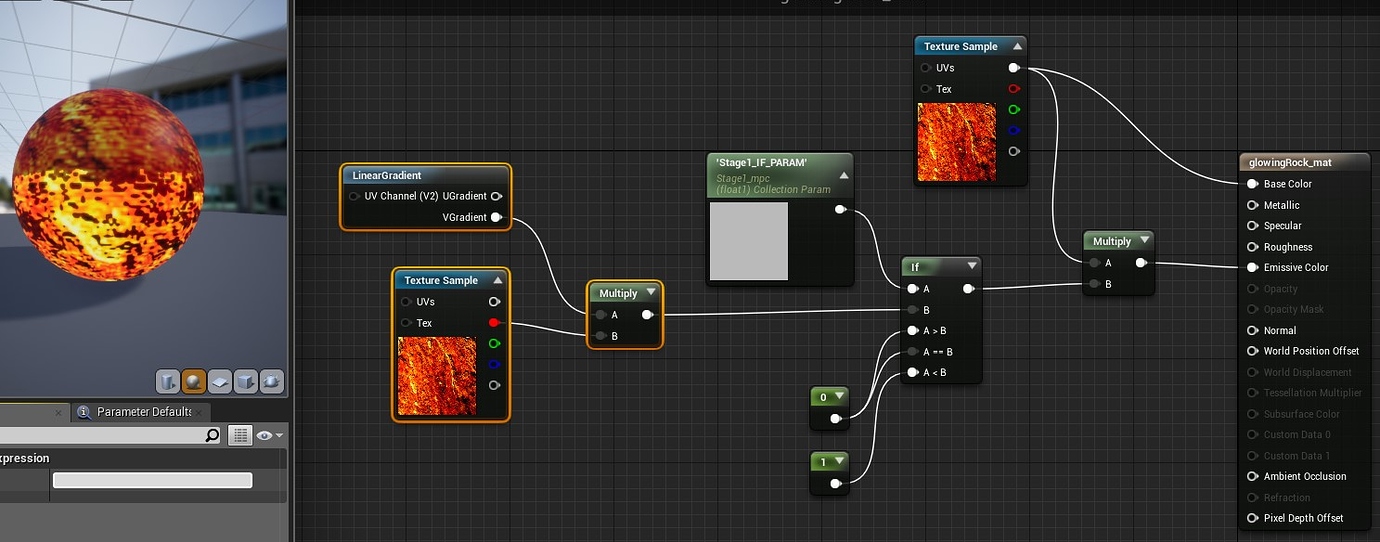
Task: Click the blue output pin of lower Texture Sample
Action: pos(494,364)
